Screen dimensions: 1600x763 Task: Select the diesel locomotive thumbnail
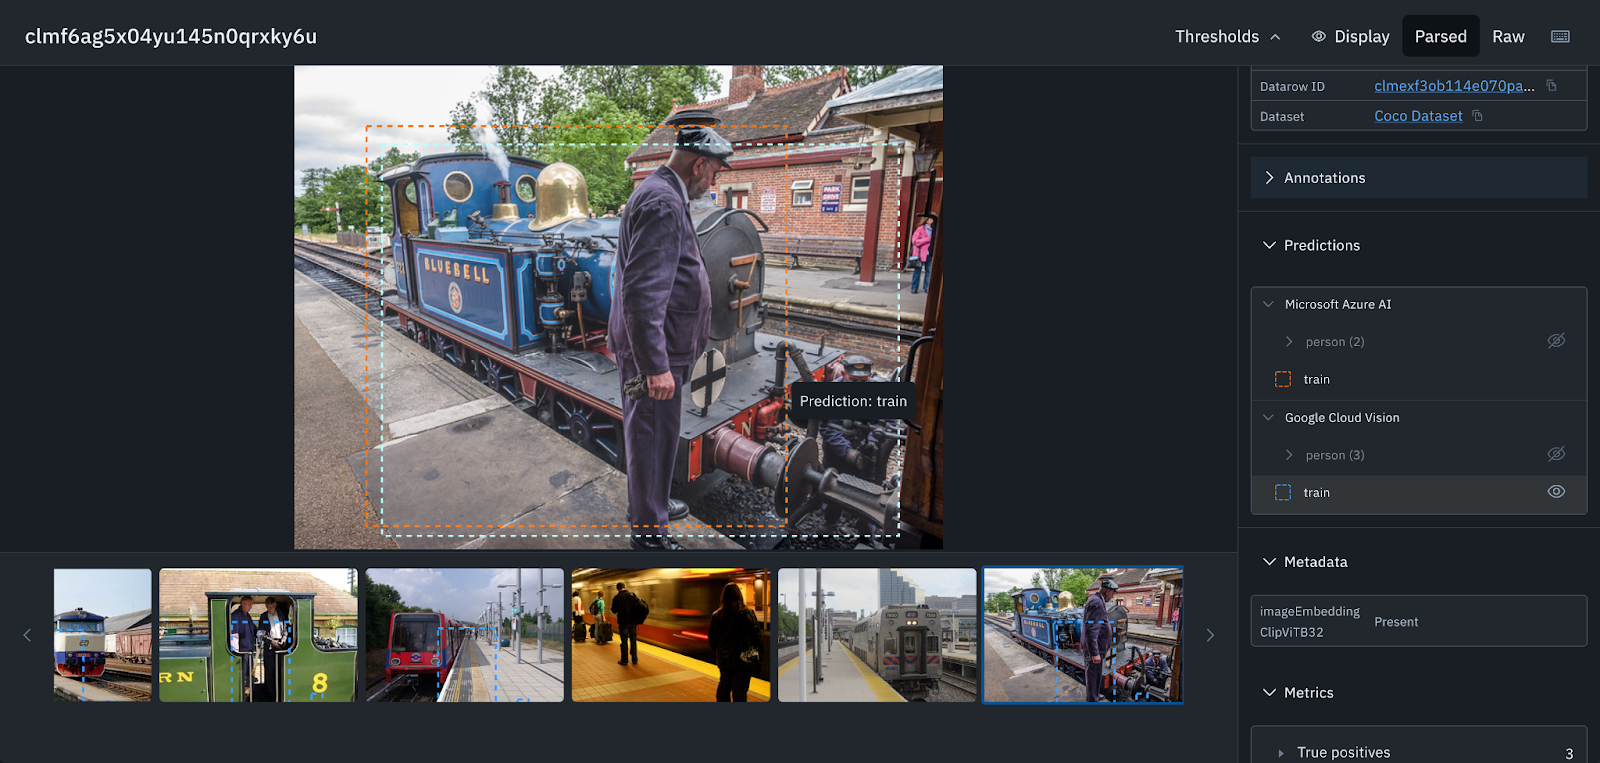[x=103, y=635]
